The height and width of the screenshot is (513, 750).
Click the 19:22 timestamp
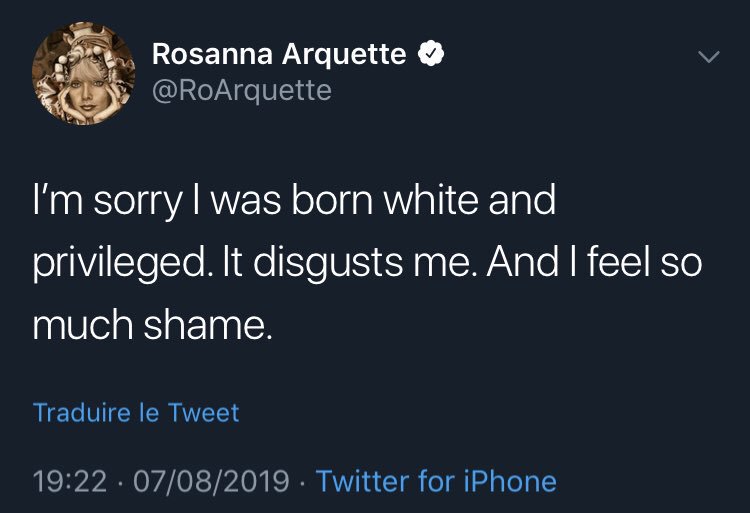coord(70,481)
